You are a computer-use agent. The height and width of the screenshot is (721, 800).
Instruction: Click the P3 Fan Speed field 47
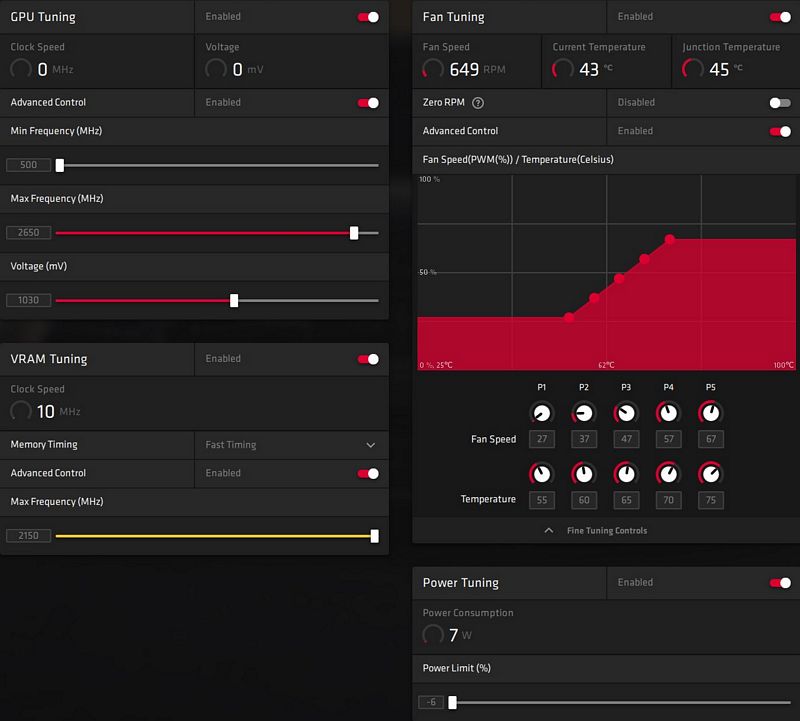tap(627, 439)
